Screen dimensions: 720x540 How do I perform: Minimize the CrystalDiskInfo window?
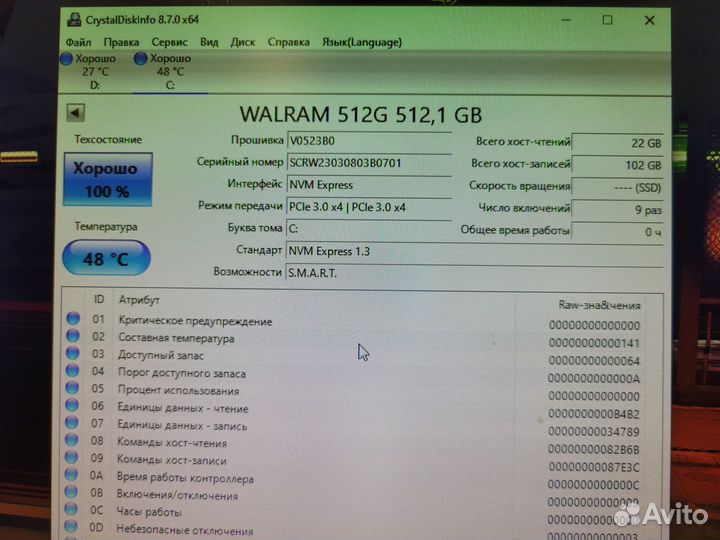point(566,20)
